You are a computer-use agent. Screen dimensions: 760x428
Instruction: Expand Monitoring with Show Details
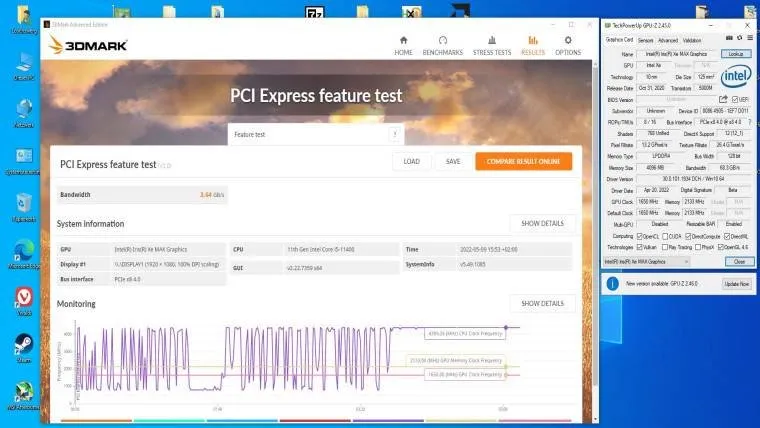click(x=542, y=303)
